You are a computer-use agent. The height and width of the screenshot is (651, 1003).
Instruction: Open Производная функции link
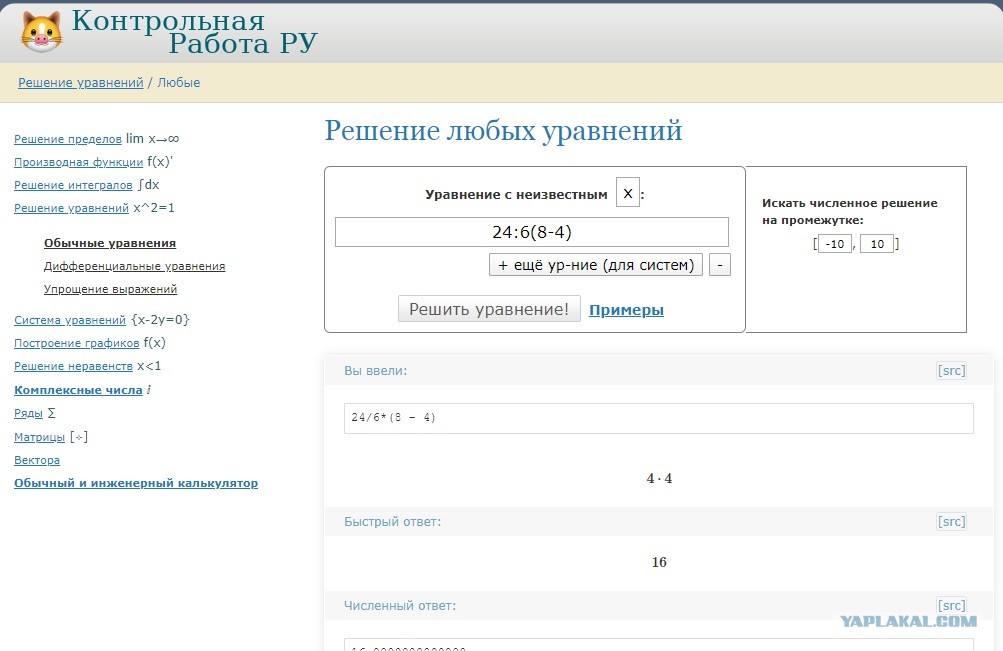pyautogui.click(x=79, y=162)
